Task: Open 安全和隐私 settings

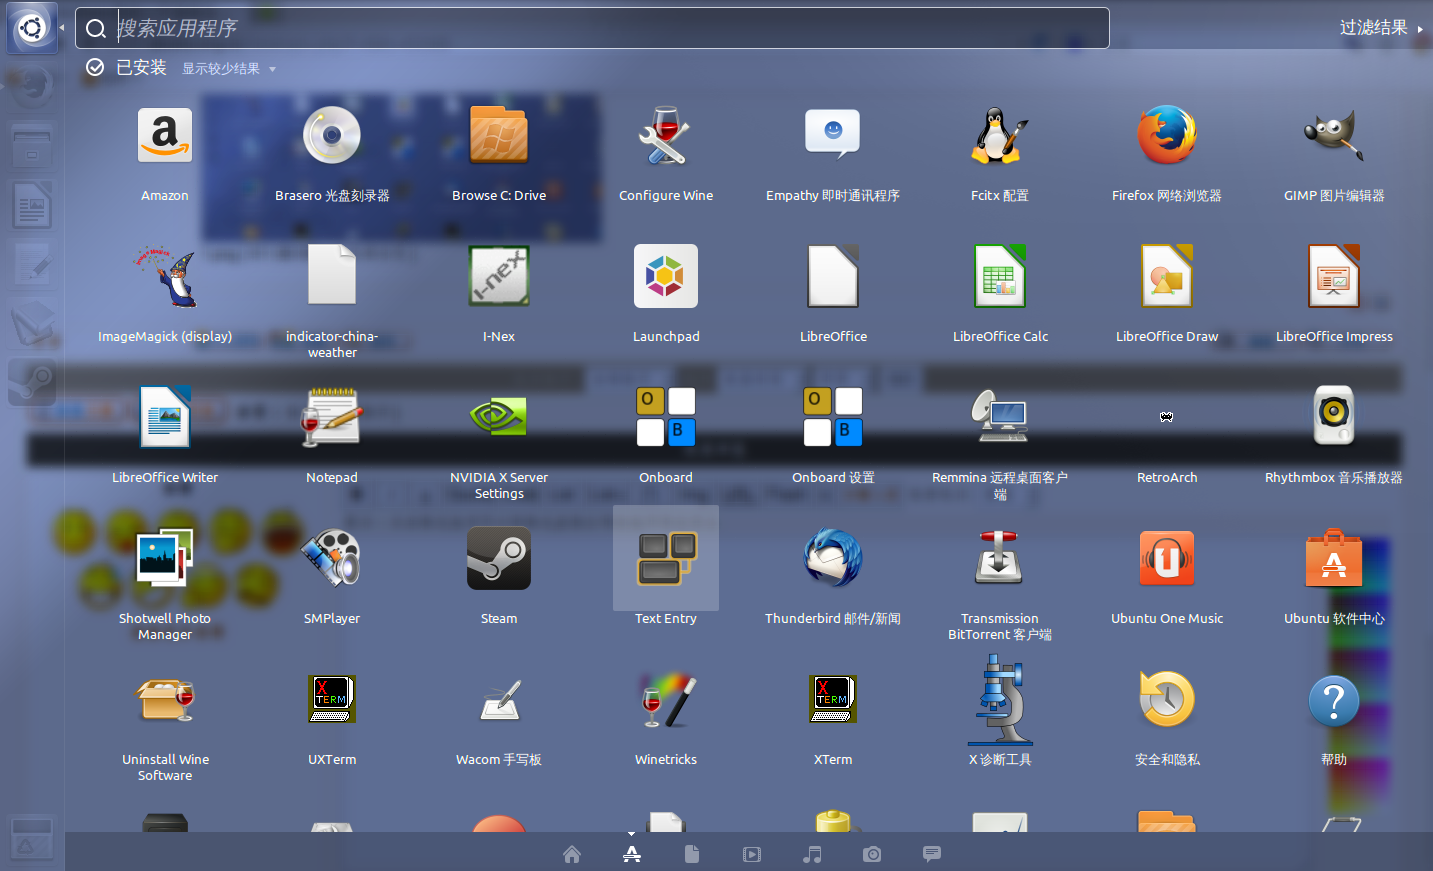Action: 1167,700
